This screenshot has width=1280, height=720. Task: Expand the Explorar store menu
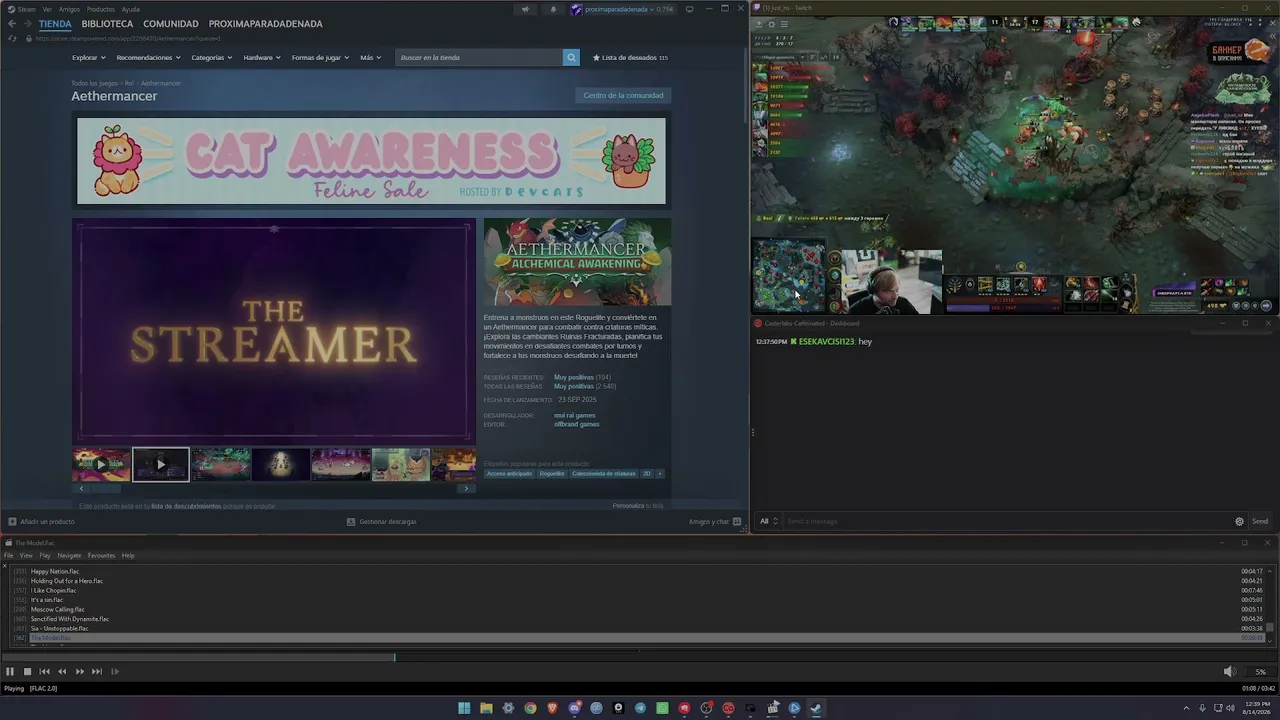click(x=88, y=58)
